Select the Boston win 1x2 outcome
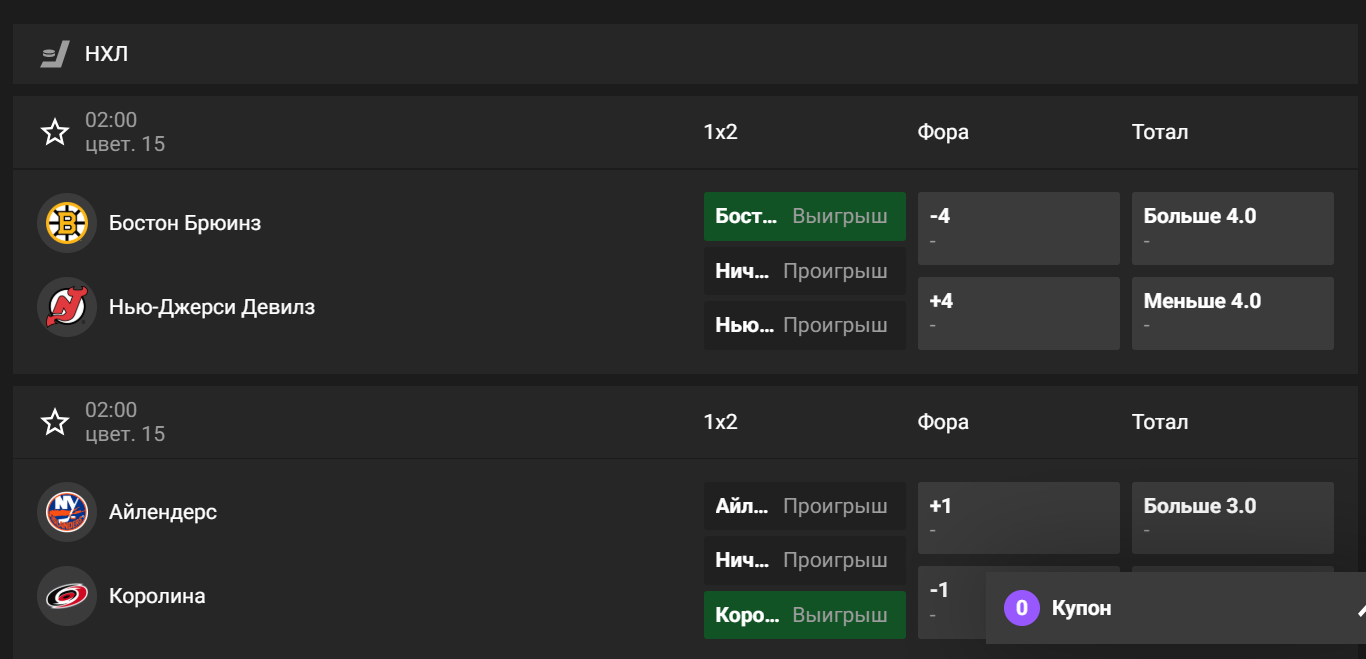This screenshot has width=1366, height=659. (x=804, y=216)
